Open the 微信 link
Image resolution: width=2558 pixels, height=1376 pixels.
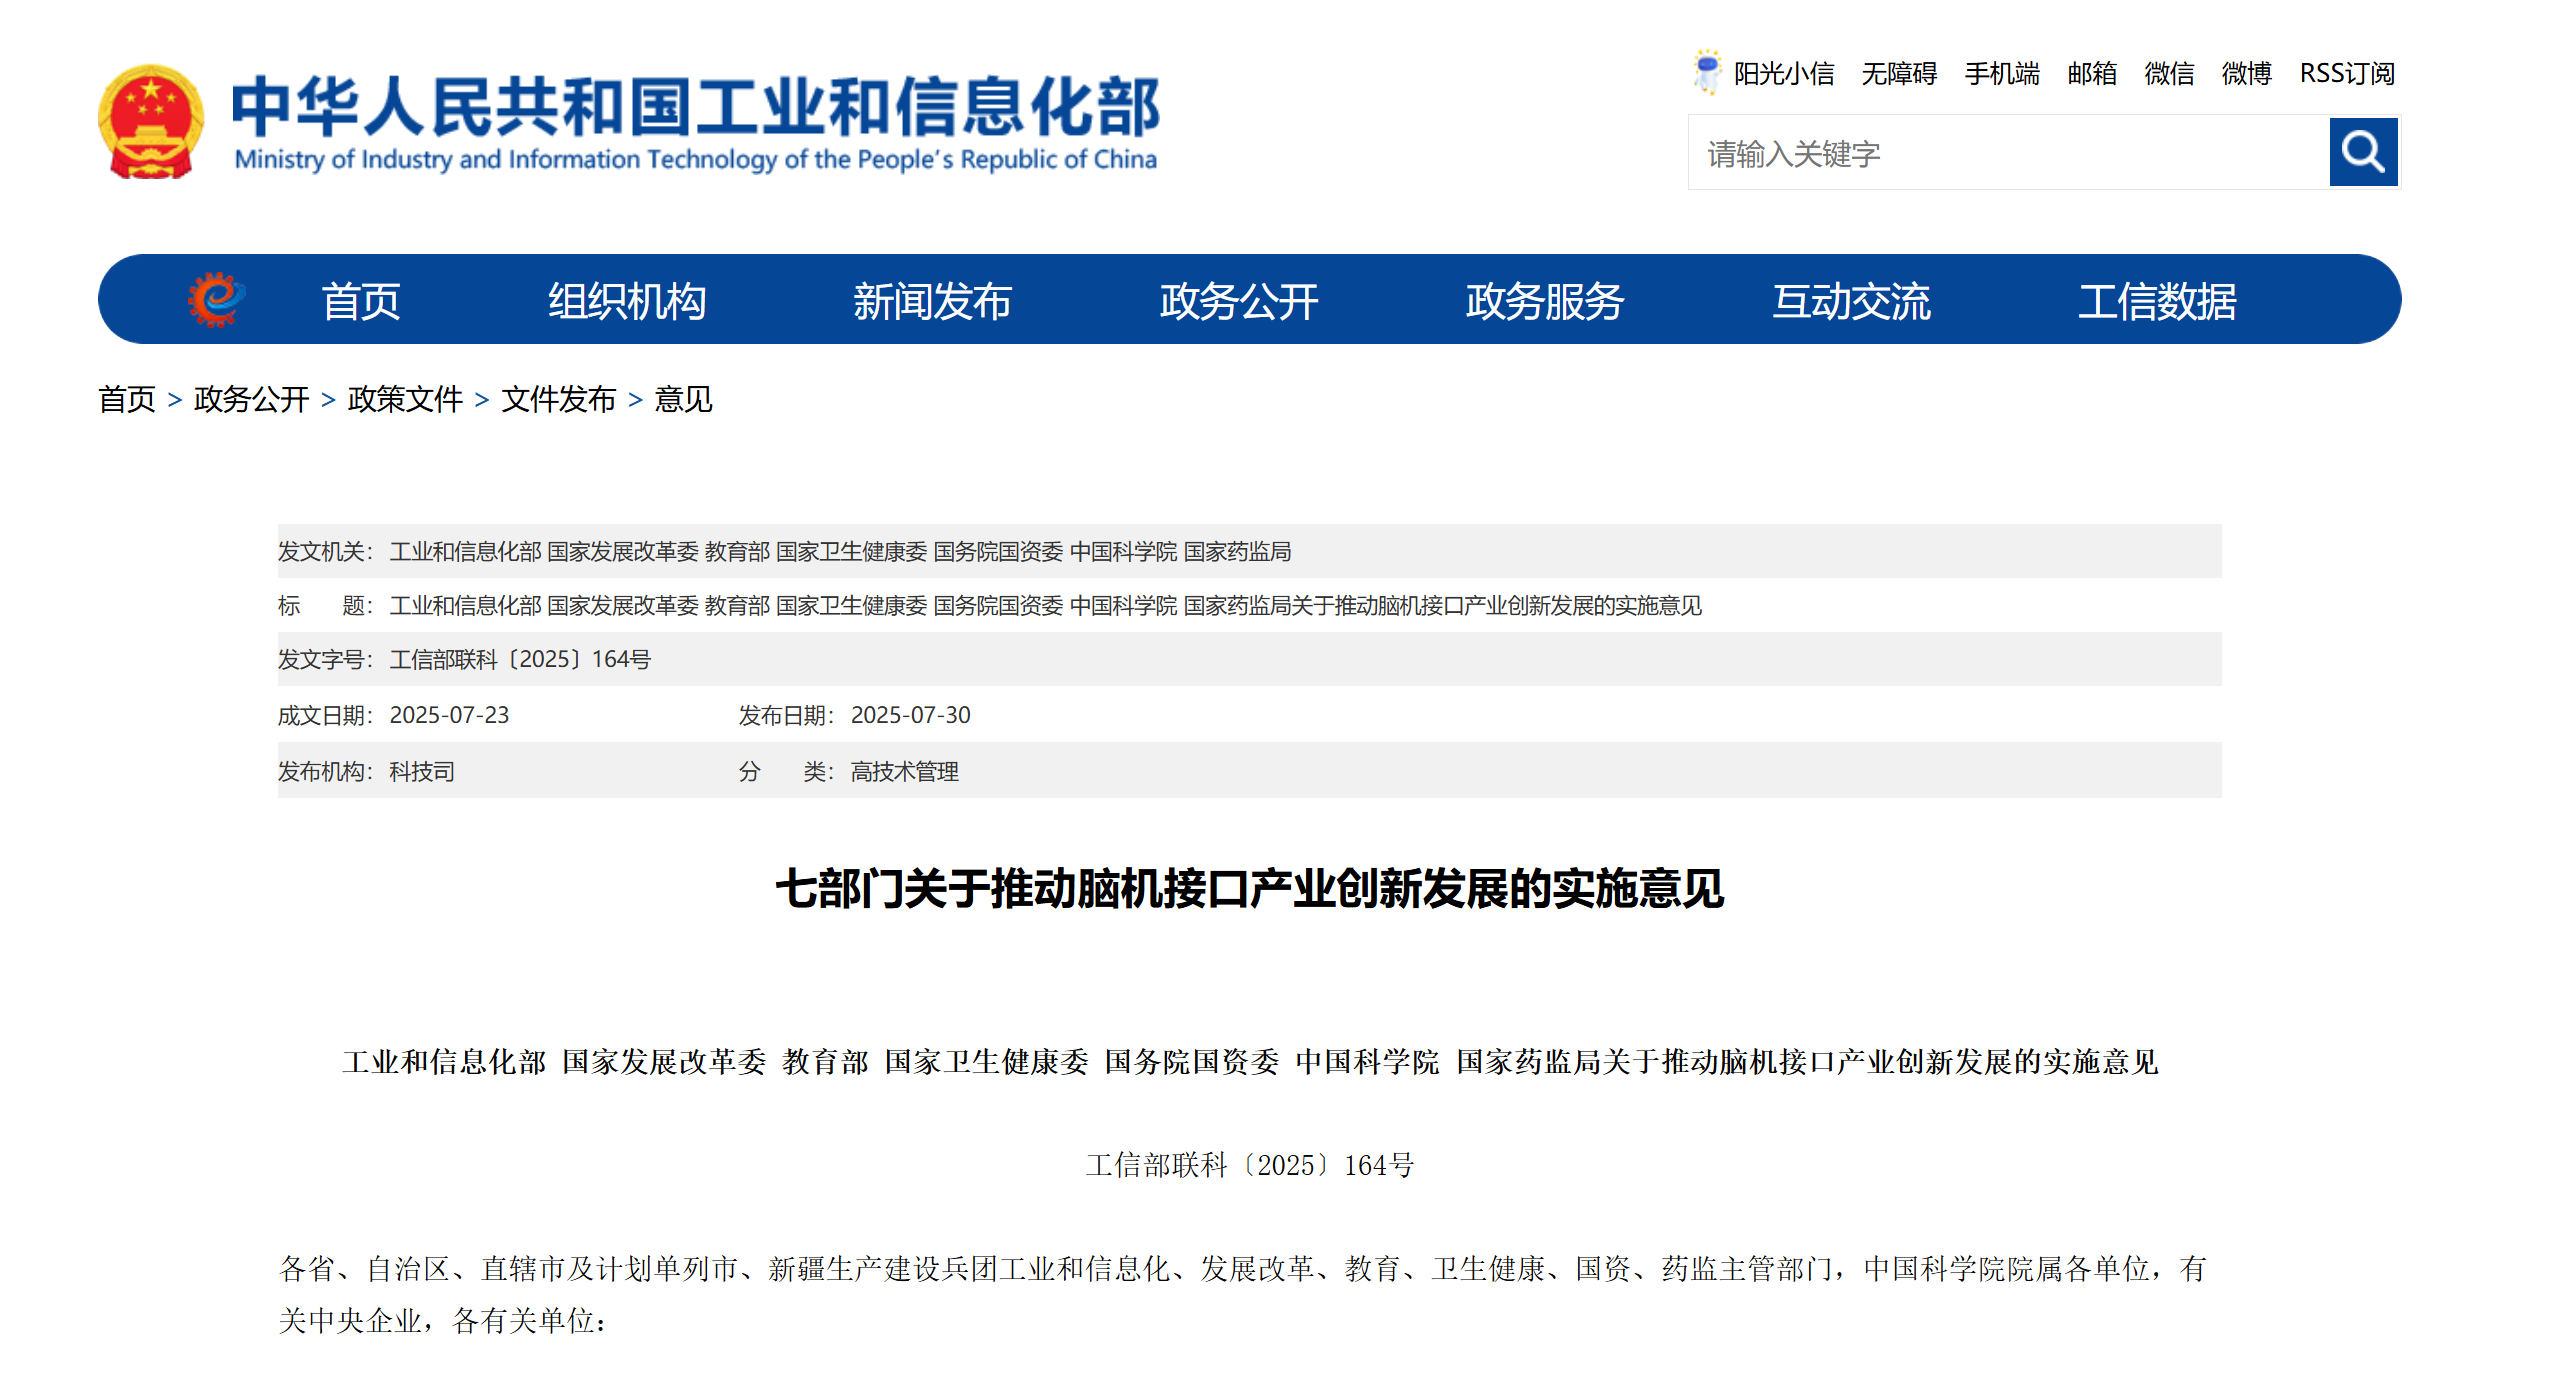pyautogui.click(x=2168, y=74)
